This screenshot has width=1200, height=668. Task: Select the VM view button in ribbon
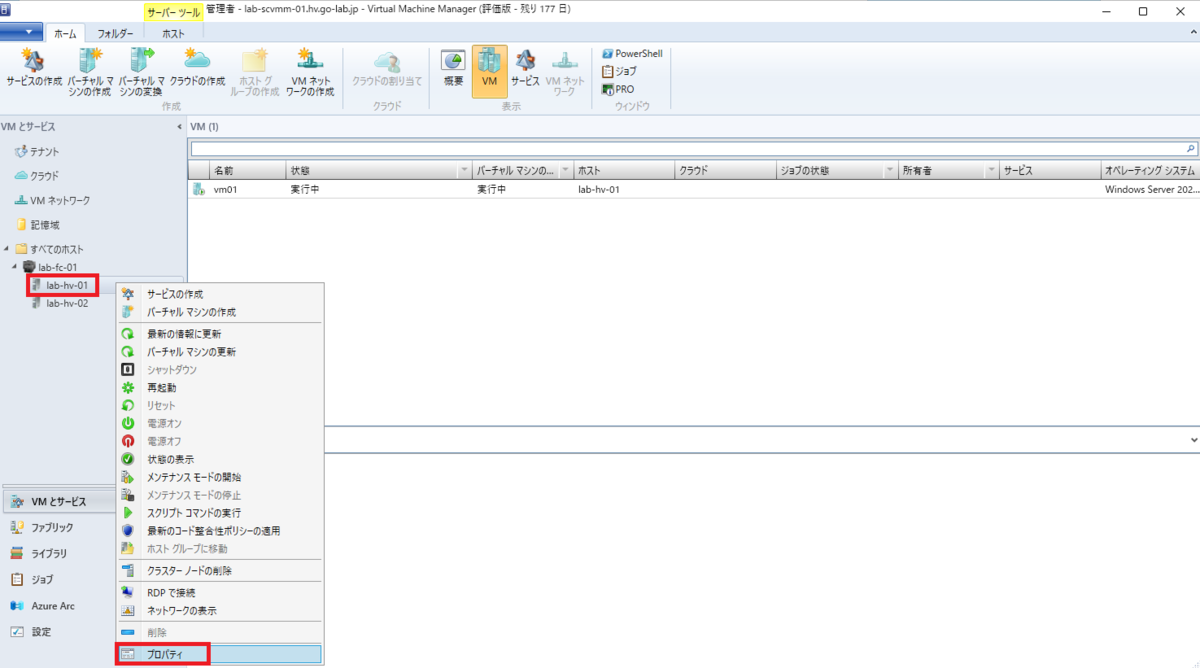tap(490, 71)
